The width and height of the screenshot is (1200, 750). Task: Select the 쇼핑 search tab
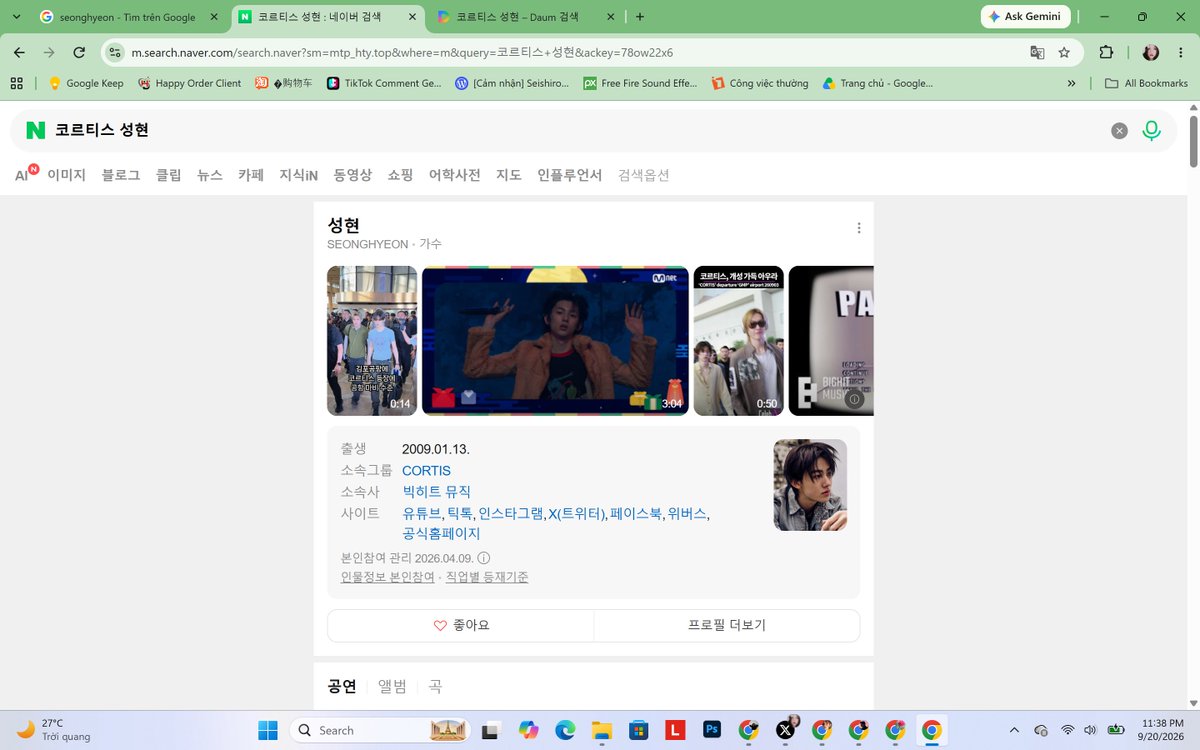coord(401,175)
